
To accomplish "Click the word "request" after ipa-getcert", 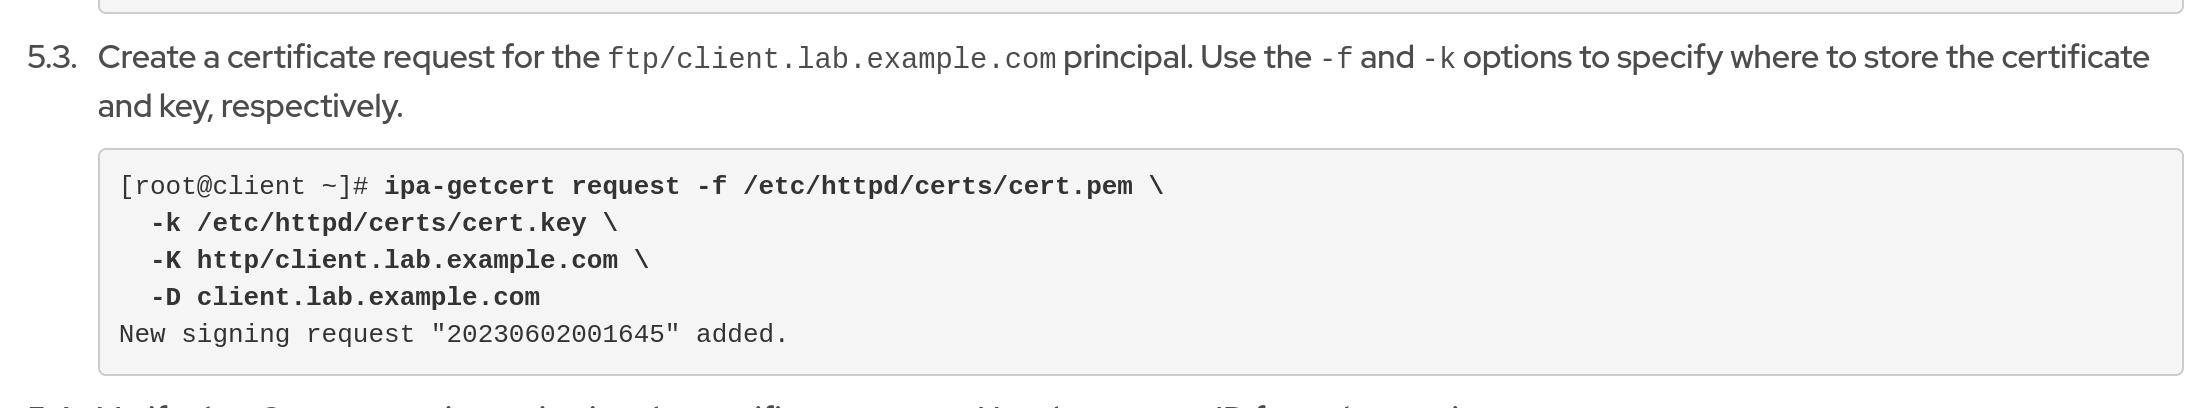I will (x=625, y=187).
